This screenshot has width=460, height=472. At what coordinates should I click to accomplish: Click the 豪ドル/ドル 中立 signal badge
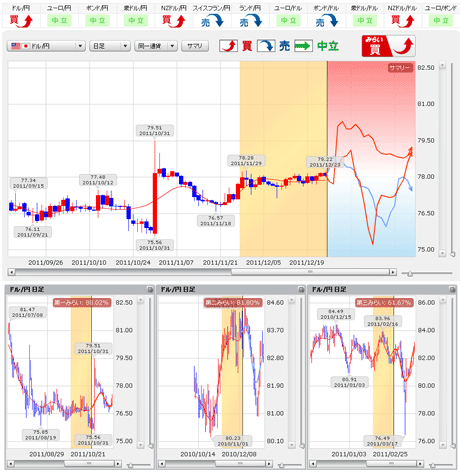click(x=365, y=21)
